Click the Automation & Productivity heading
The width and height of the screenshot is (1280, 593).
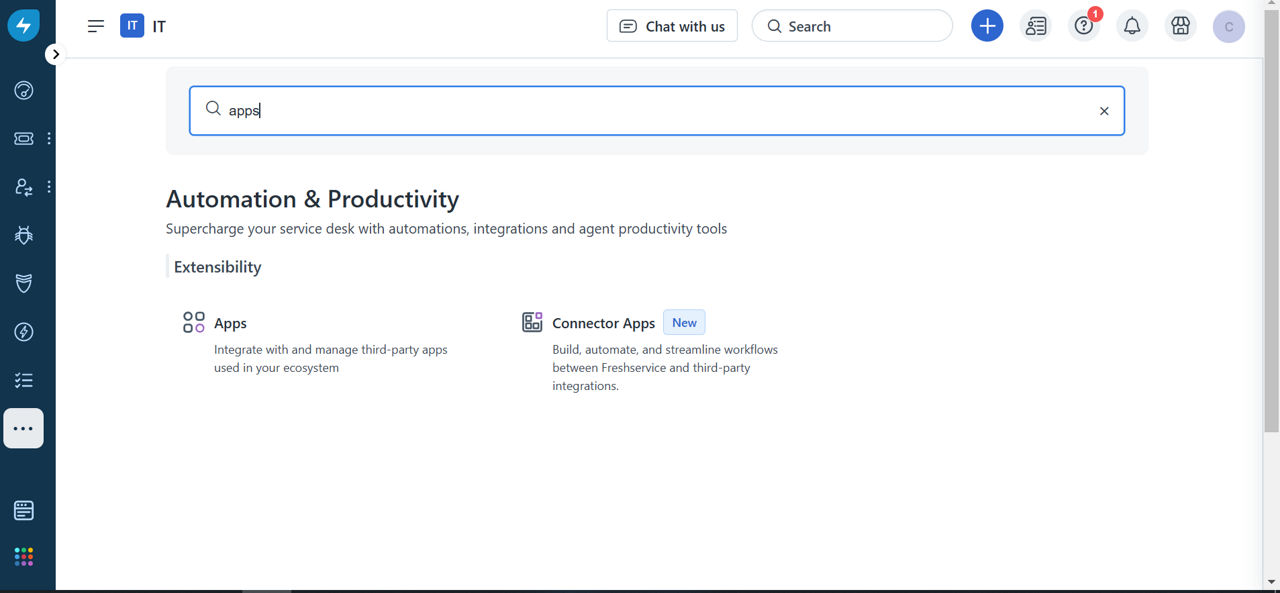(312, 199)
